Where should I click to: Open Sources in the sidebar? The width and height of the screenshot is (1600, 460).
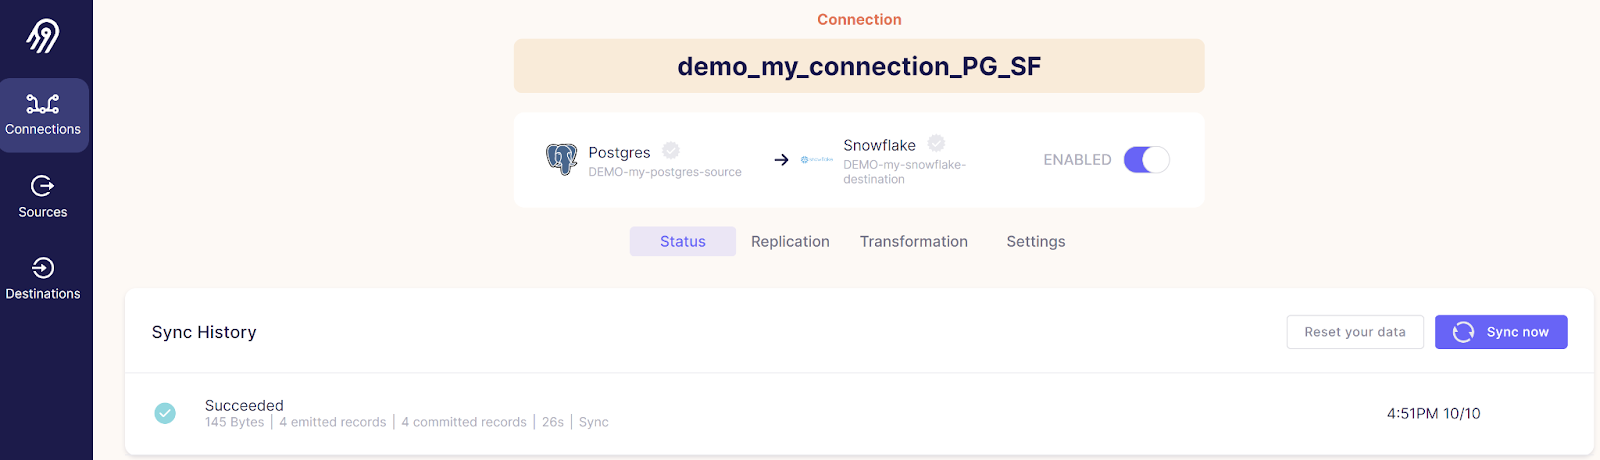[x=43, y=197]
